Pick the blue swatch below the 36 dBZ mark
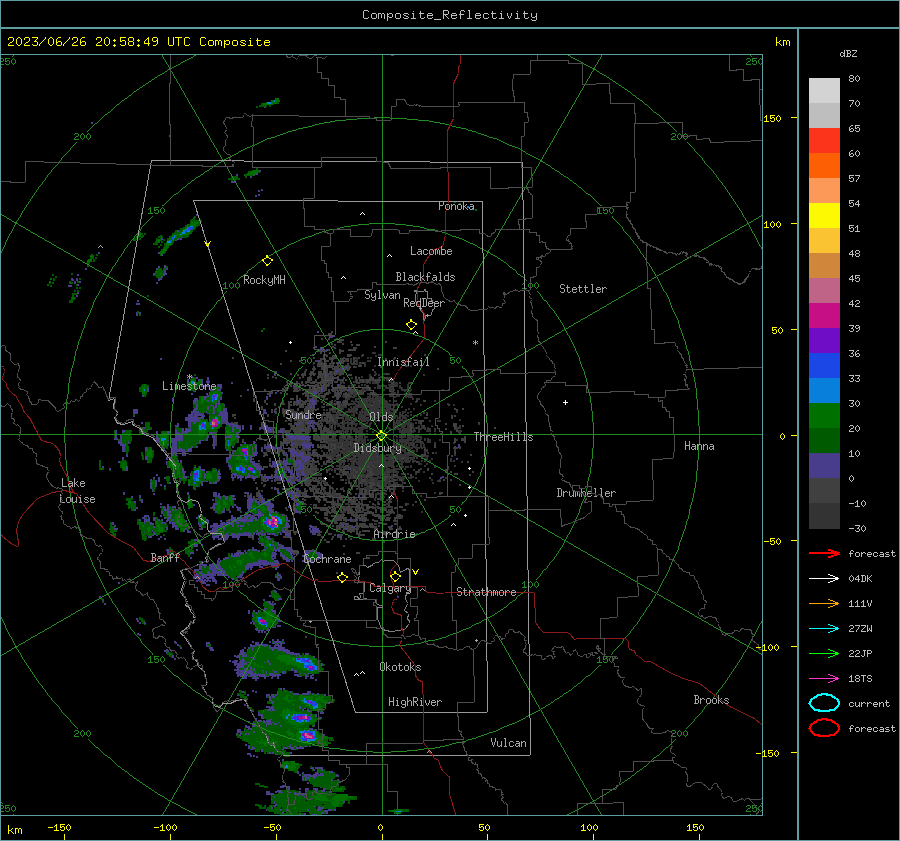 point(824,366)
